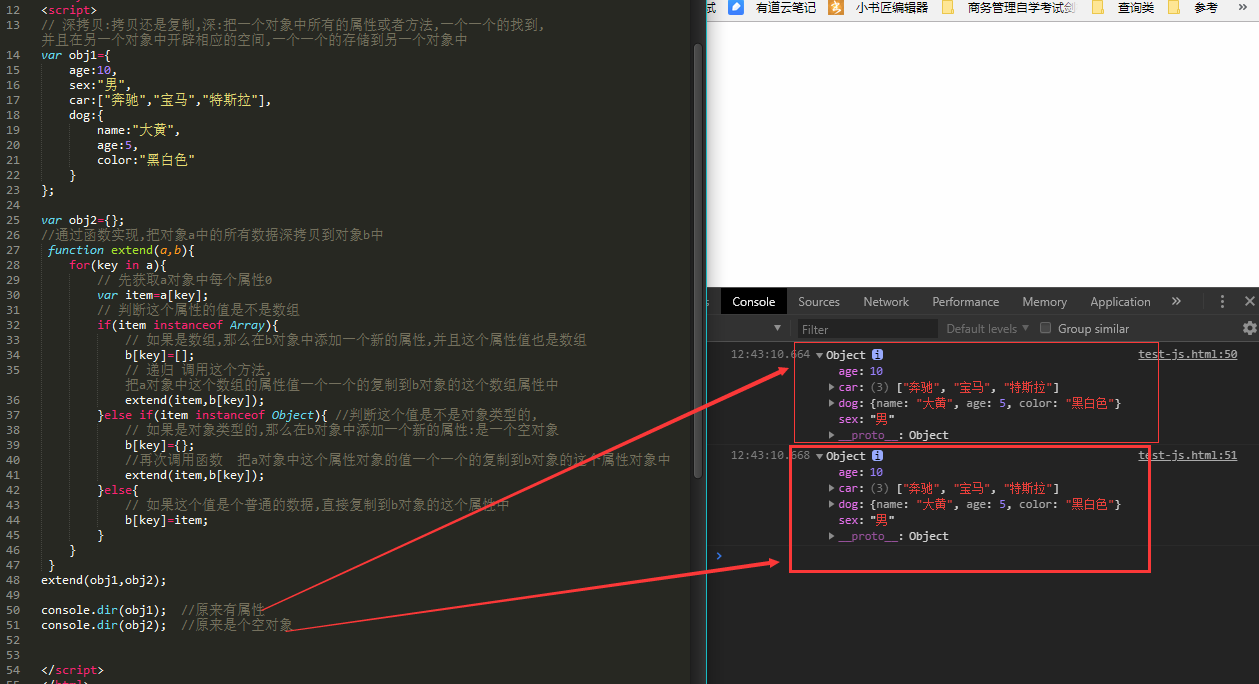Open the test-js.html:51 source link
This screenshot has width=1259, height=684.
[1187, 455]
